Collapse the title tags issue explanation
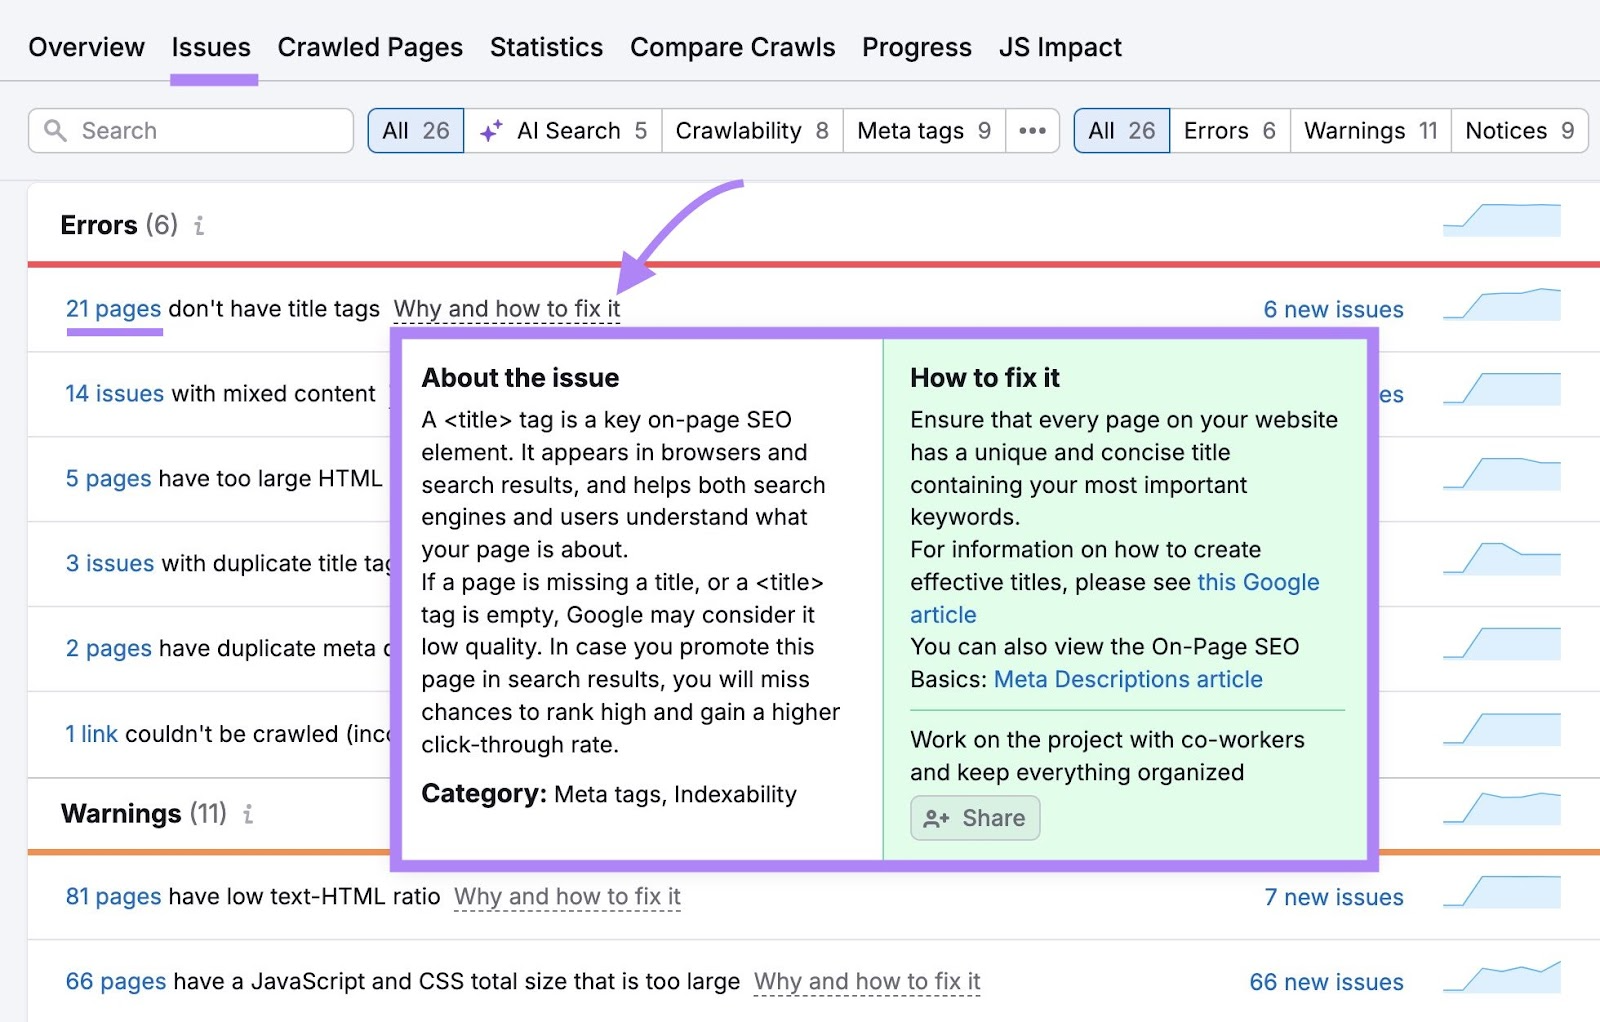Screen dimensions: 1600x1022 point(507,308)
